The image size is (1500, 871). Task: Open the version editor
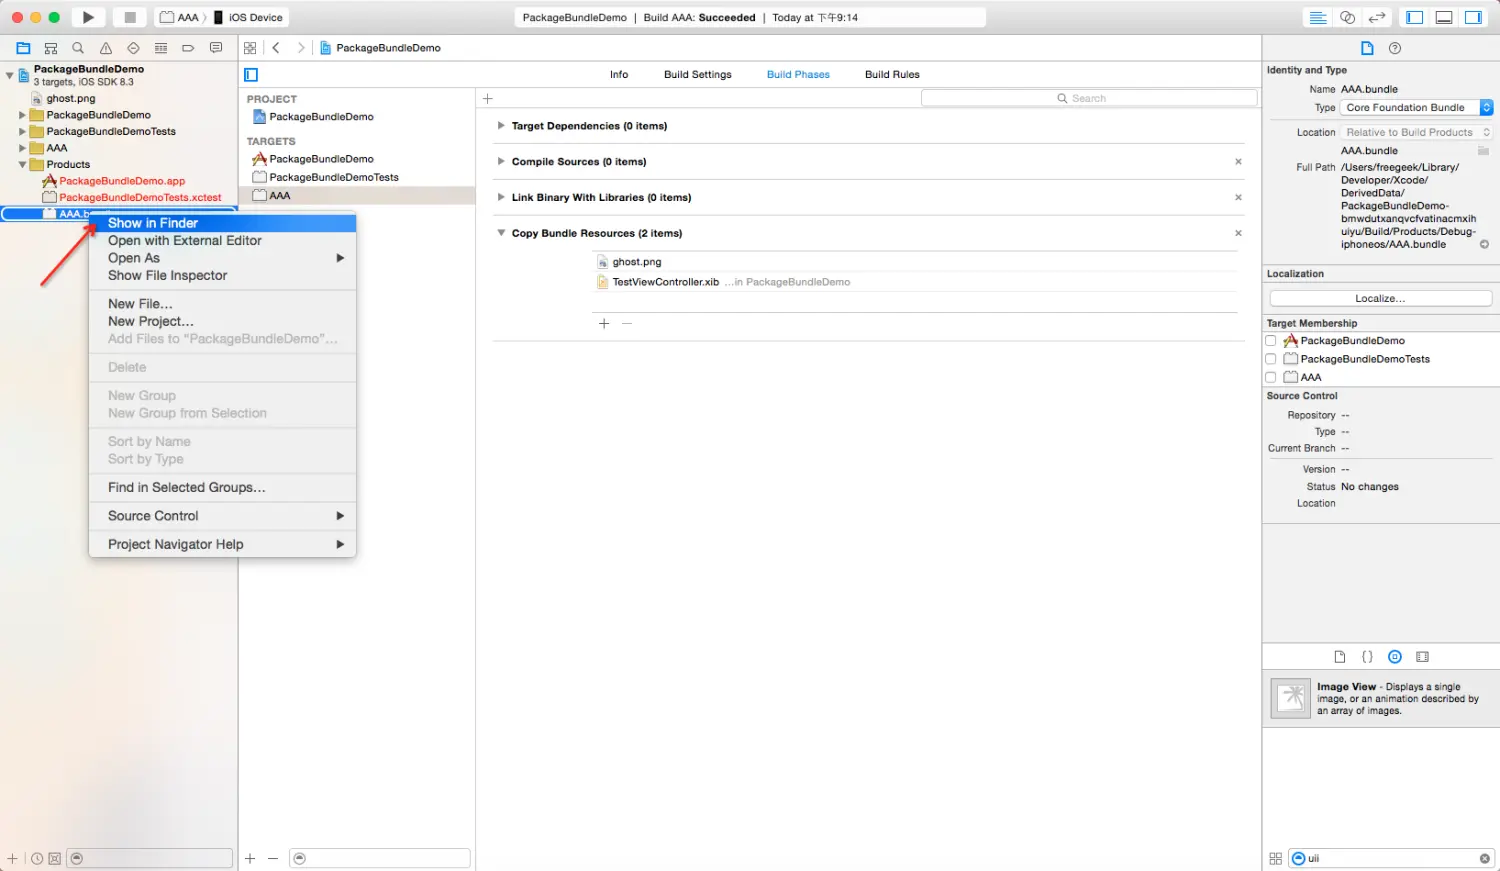[x=1377, y=17]
